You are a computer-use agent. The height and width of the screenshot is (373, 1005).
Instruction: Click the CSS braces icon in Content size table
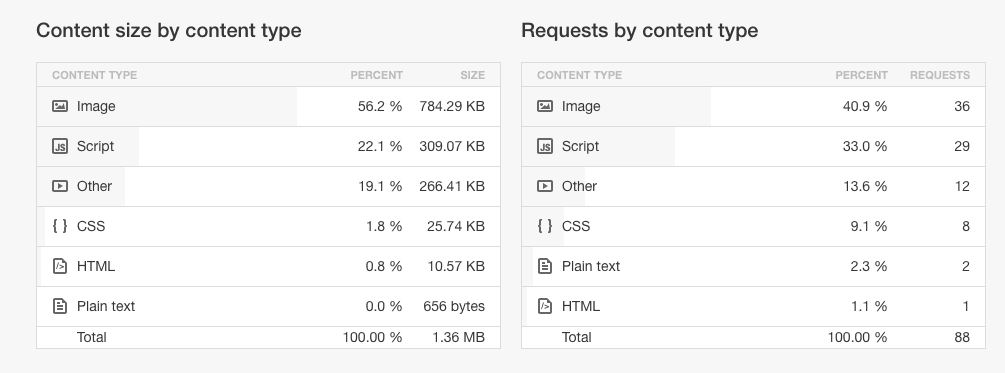pyautogui.click(x=60, y=226)
